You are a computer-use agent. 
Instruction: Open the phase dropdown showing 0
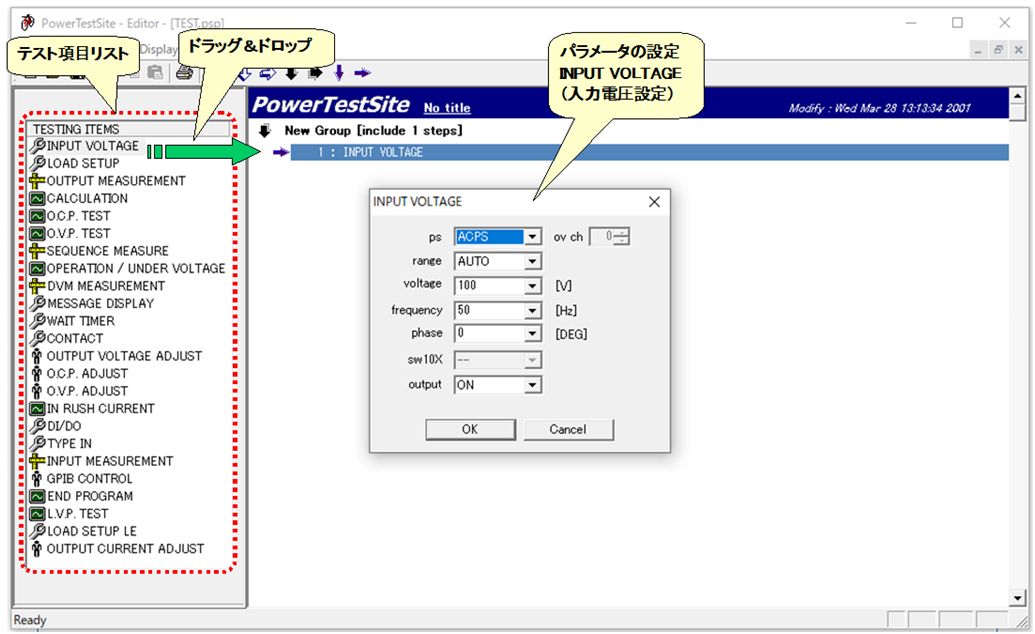pos(533,333)
